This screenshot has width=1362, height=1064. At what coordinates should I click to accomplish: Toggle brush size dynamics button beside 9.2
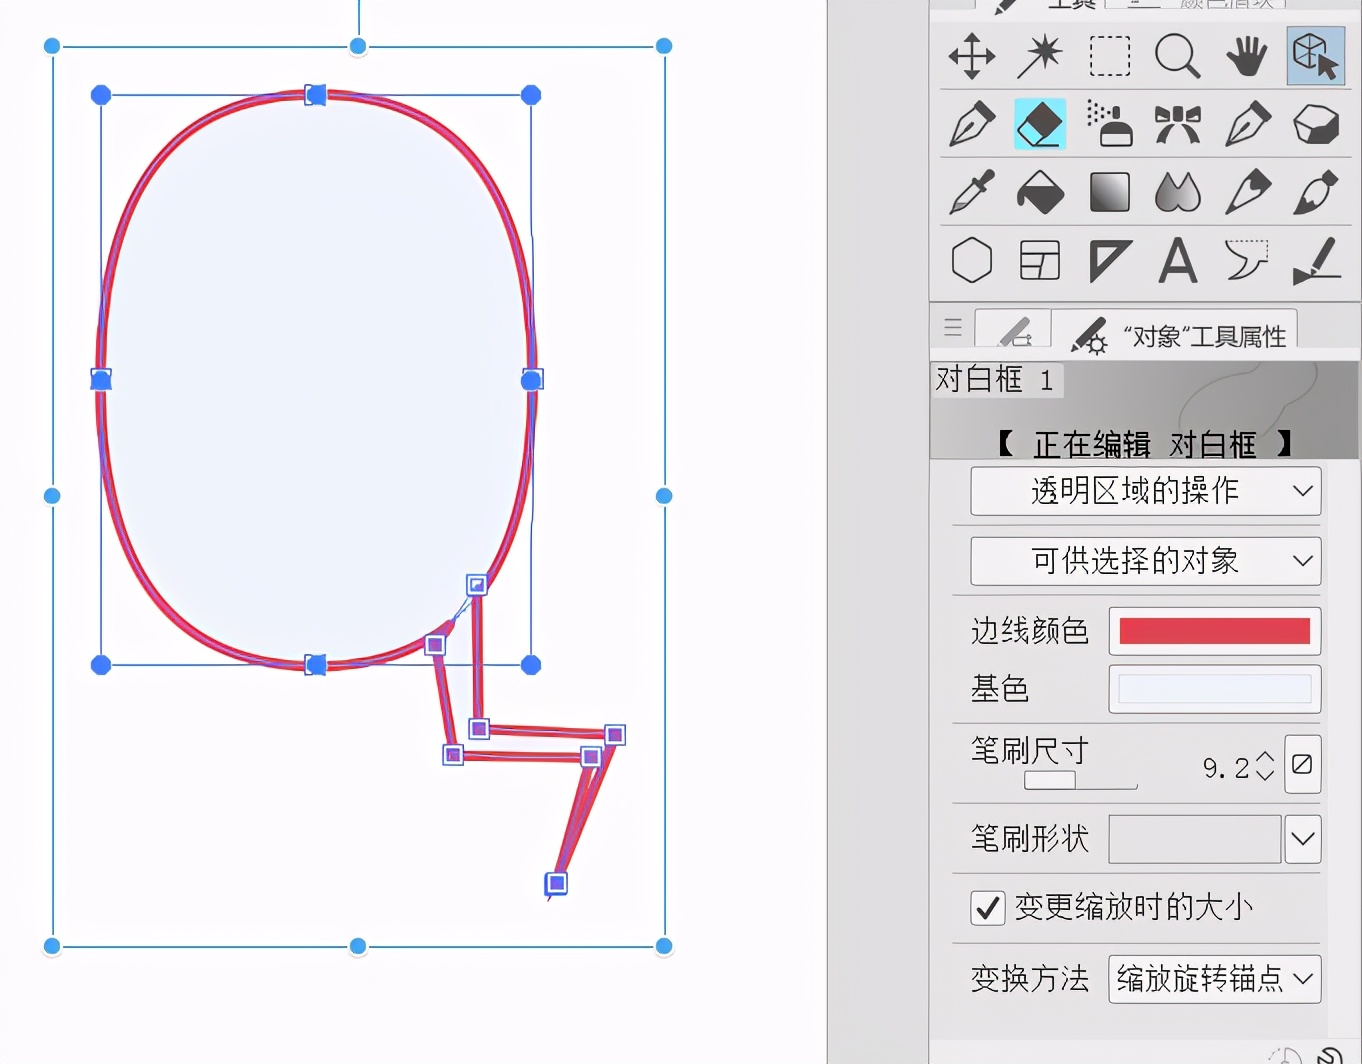point(1302,765)
